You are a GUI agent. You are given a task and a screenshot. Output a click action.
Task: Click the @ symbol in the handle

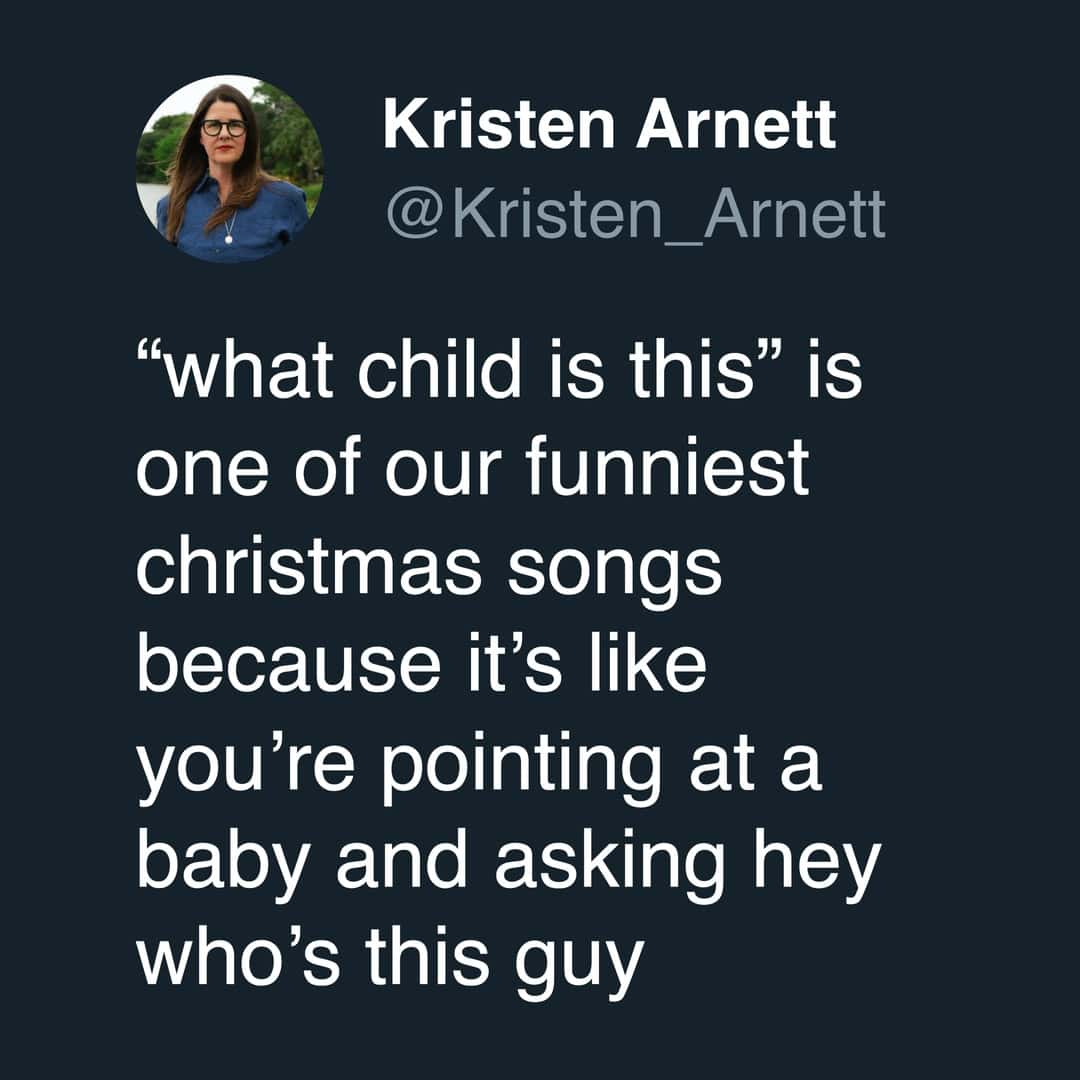tap(413, 215)
